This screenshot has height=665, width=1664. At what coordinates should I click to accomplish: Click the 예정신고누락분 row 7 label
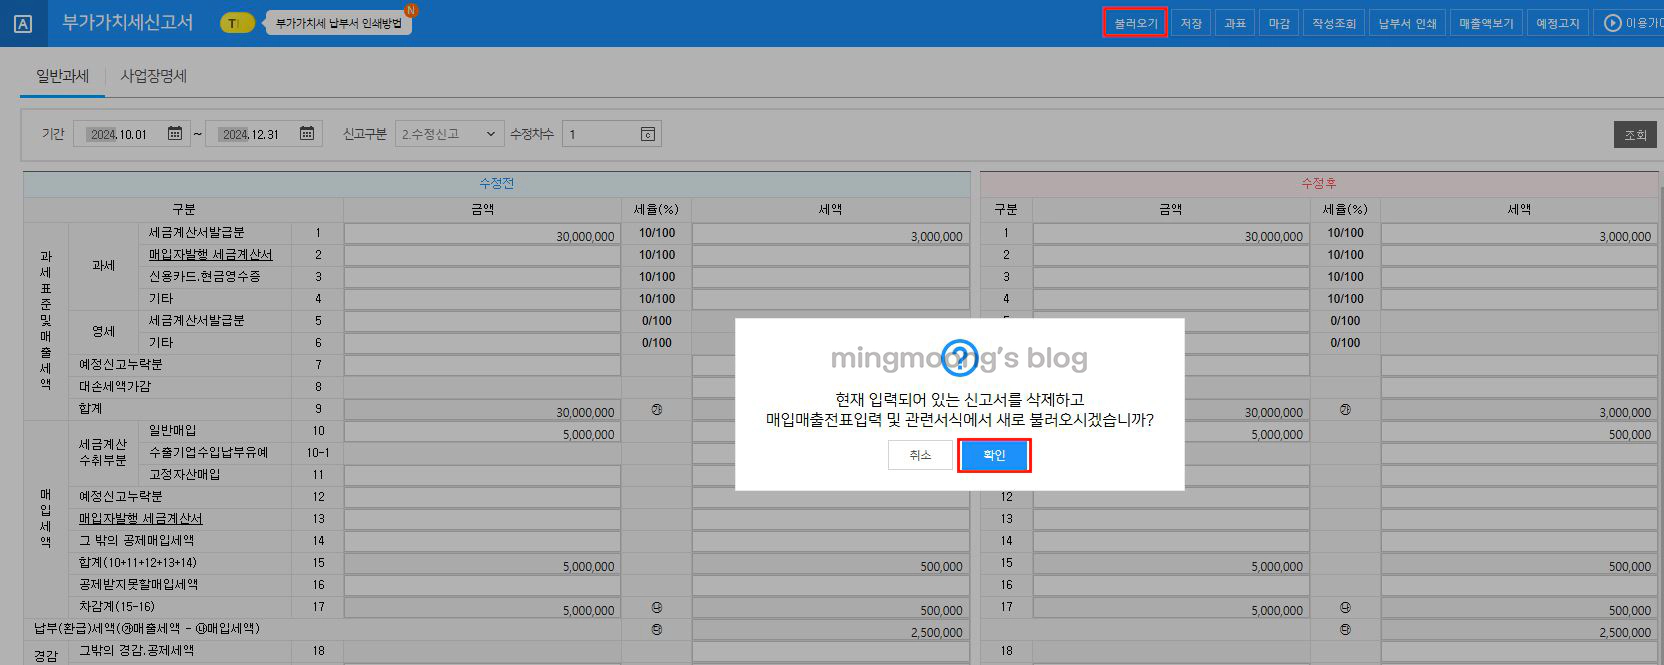121,365
